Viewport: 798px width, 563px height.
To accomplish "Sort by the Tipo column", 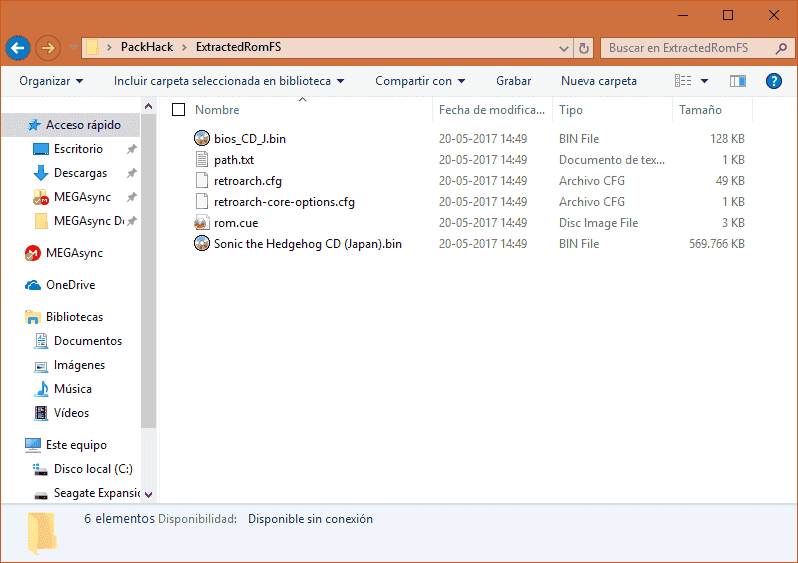I will [571, 110].
